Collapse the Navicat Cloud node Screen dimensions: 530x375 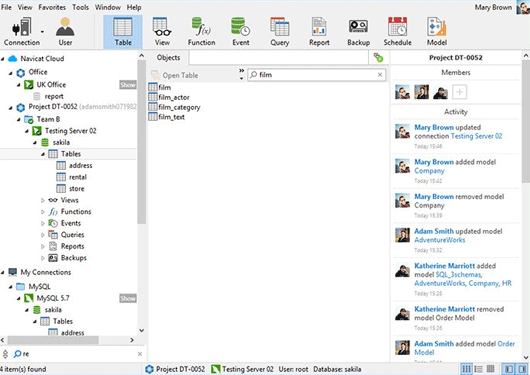point(3,59)
